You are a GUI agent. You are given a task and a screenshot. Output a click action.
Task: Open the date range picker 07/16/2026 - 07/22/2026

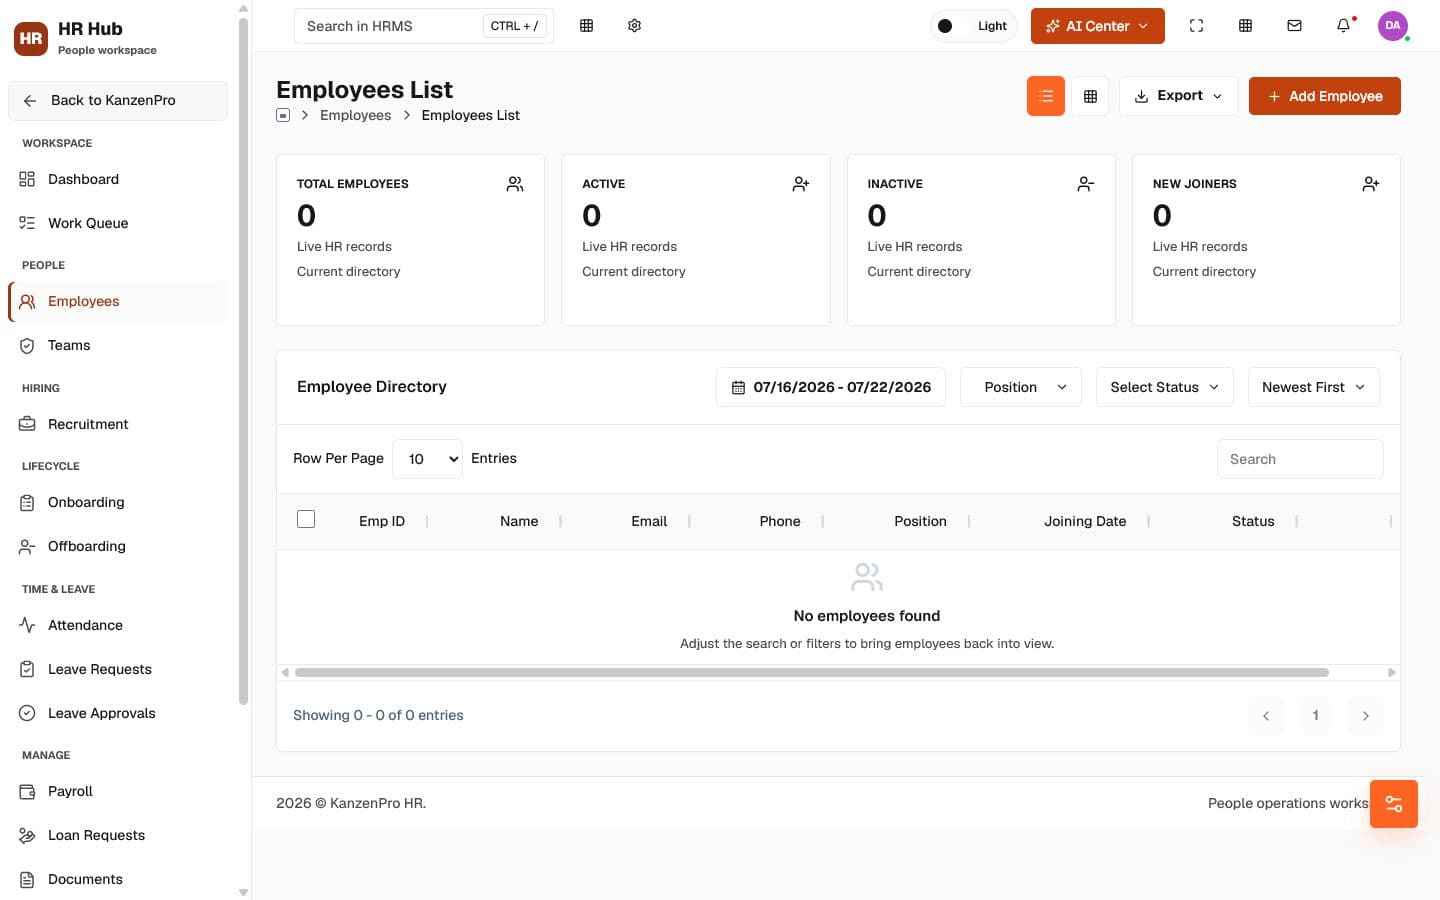tap(831, 387)
